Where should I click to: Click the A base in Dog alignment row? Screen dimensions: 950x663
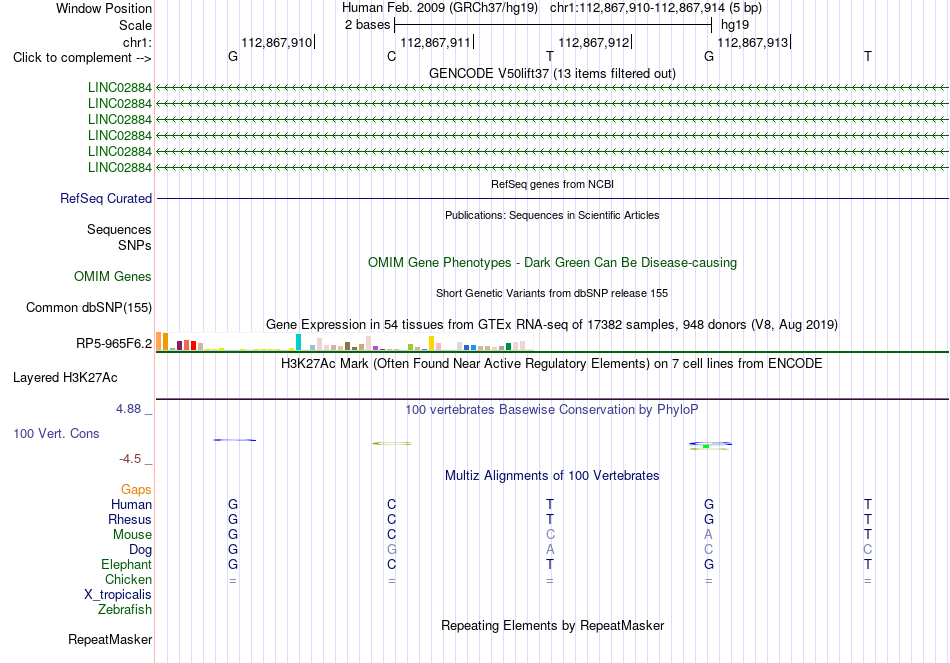[550, 550]
